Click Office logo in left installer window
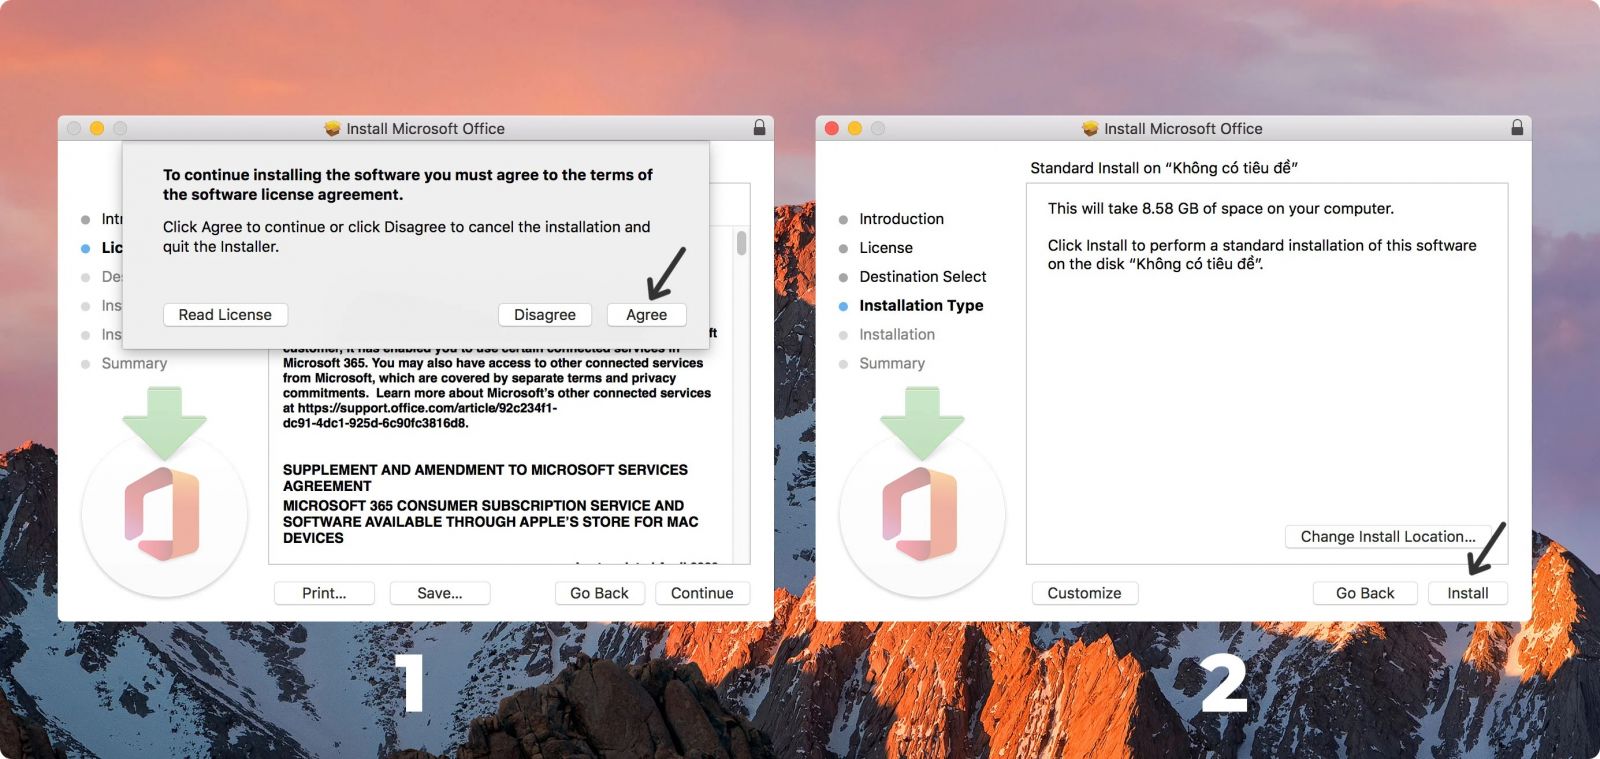The height and width of the screenshot is (759, 1600). point(164,514)
